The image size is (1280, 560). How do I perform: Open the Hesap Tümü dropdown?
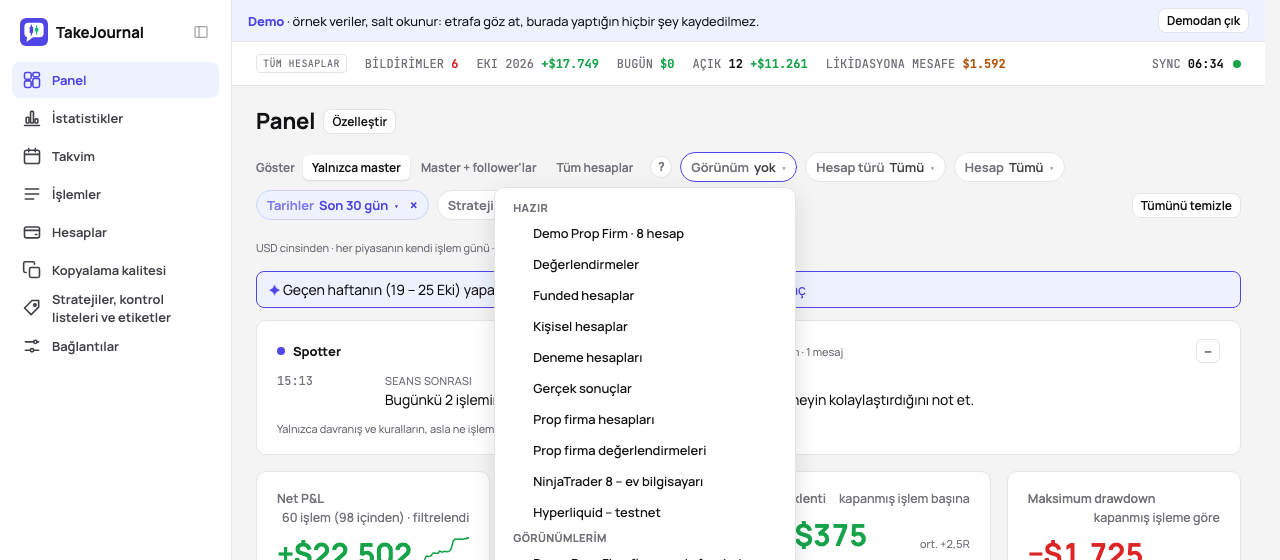(1009, 167)
